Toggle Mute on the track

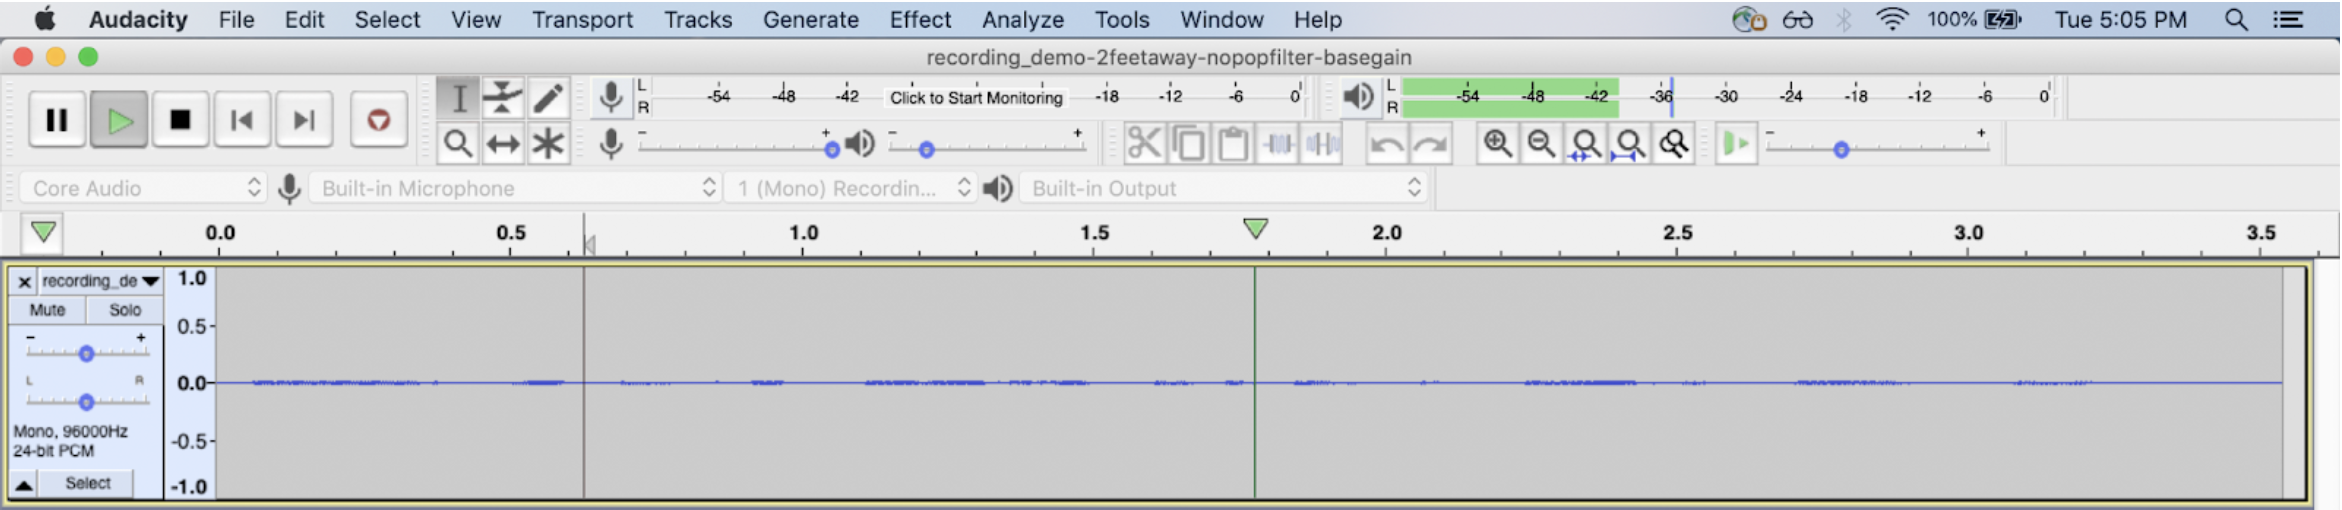pyautogui.click(x=47, y=310)
